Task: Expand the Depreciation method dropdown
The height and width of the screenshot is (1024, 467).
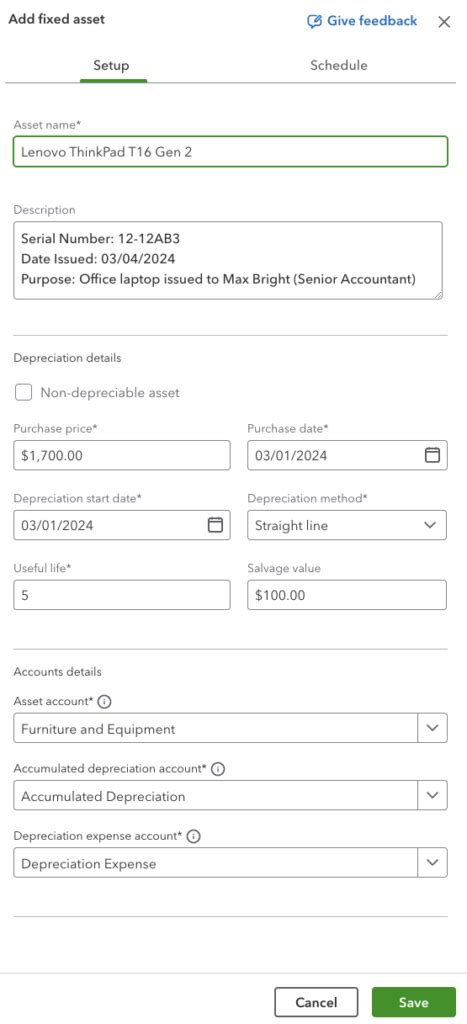Action: (x=347, y=525)
